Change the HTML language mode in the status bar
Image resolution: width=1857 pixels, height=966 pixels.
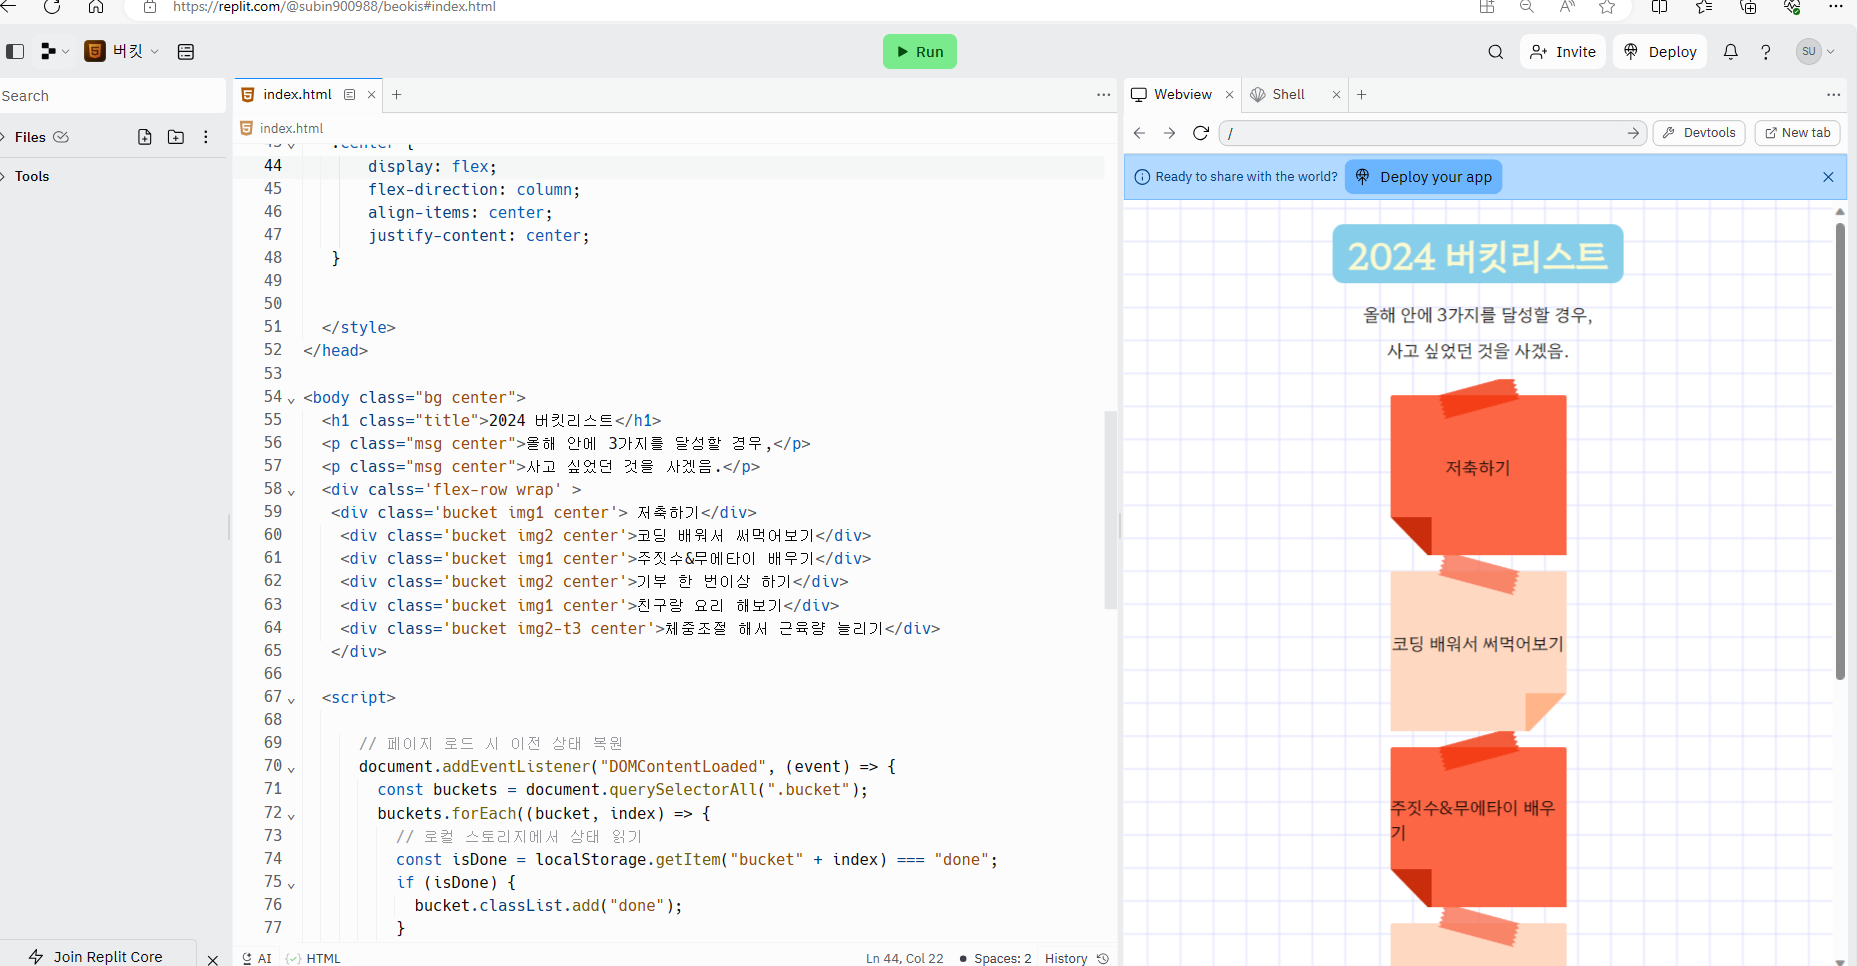(x=313, y=958)
